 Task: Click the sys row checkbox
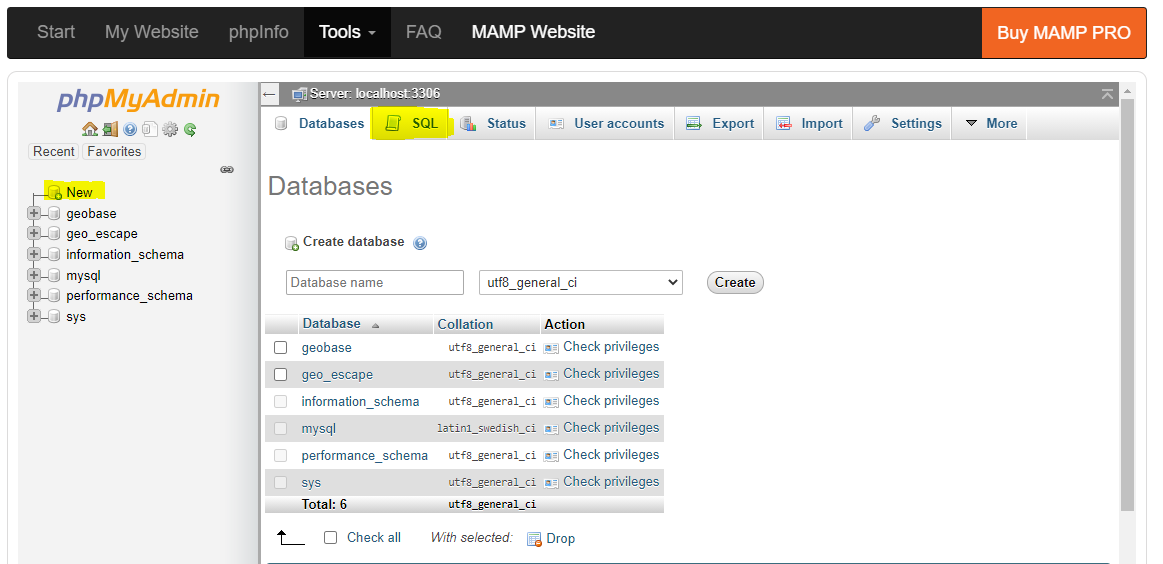pyautogui.click(x=280, y=482)
